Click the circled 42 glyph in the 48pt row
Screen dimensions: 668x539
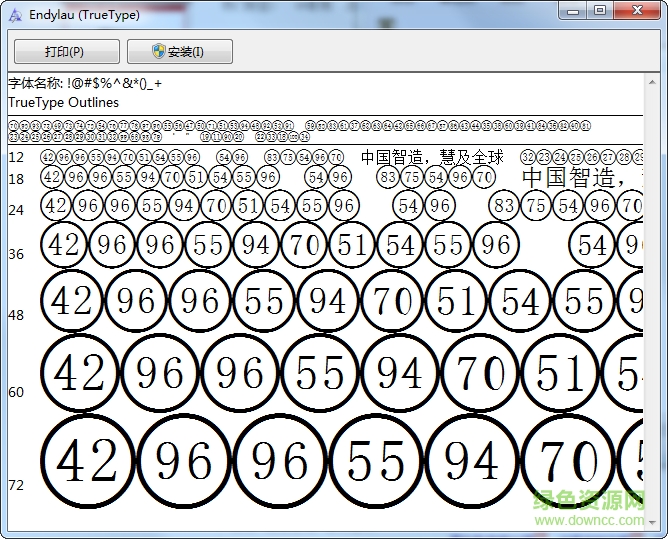[x=72, y=301]
